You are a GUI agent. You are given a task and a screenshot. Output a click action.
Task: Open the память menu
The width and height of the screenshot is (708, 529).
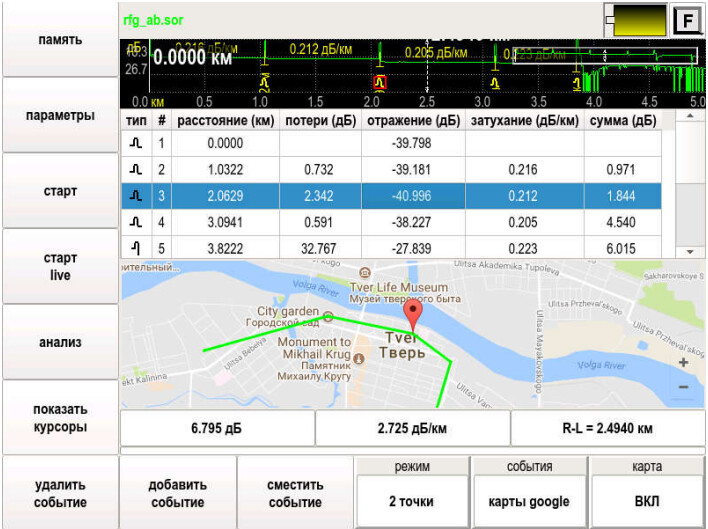(60, 40)
